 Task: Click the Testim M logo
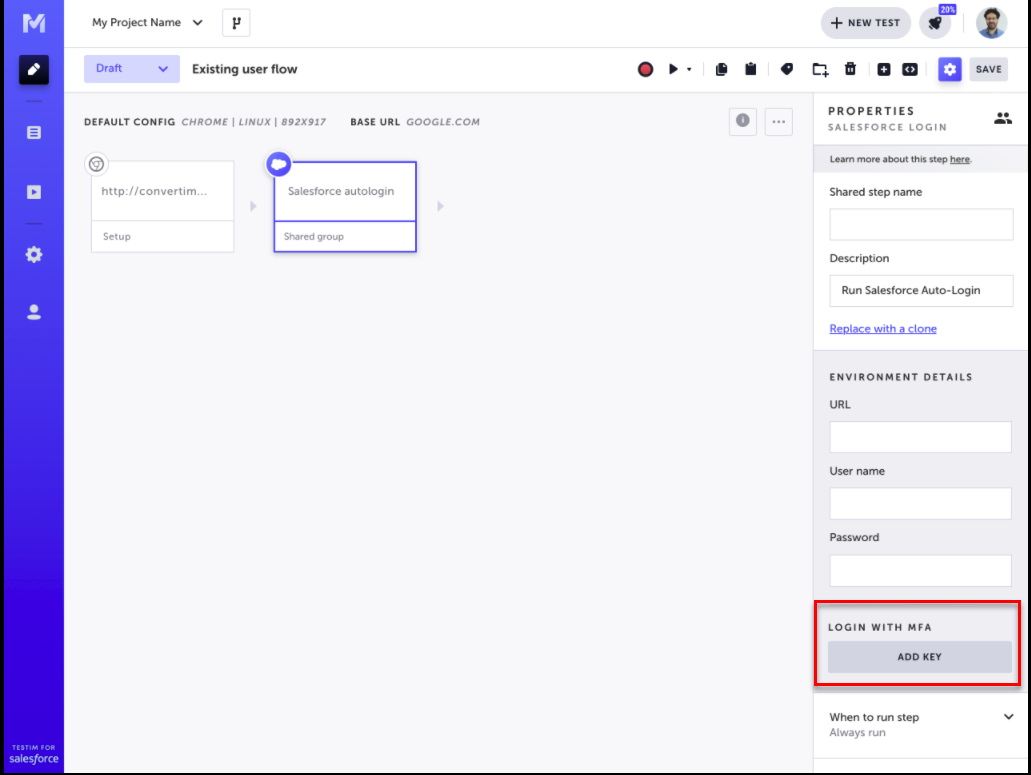pyautogui.click(x=34, y=23)
